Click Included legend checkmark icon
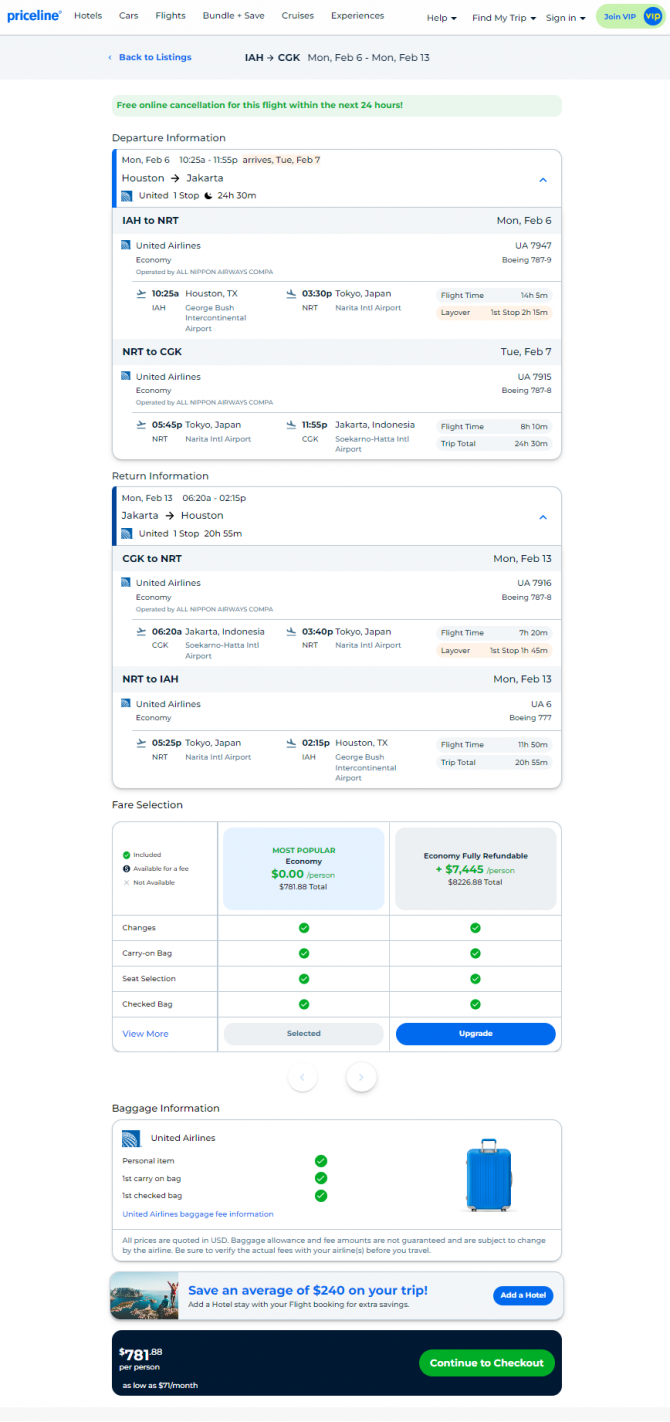 126,855
